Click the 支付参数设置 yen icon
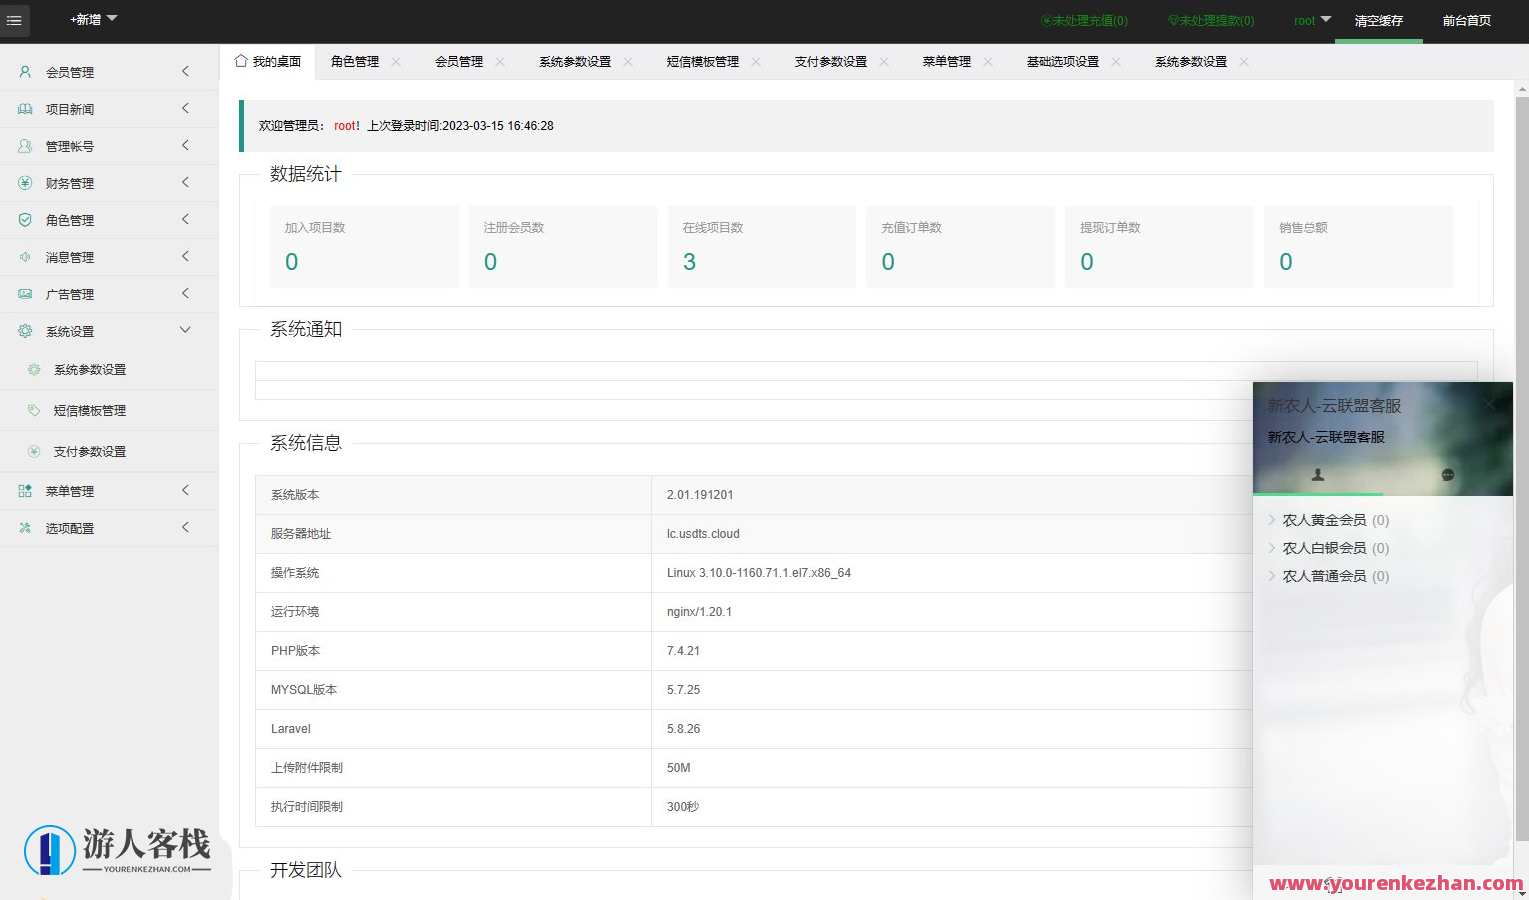1529x900 pixels. click(x=34, y=451)
